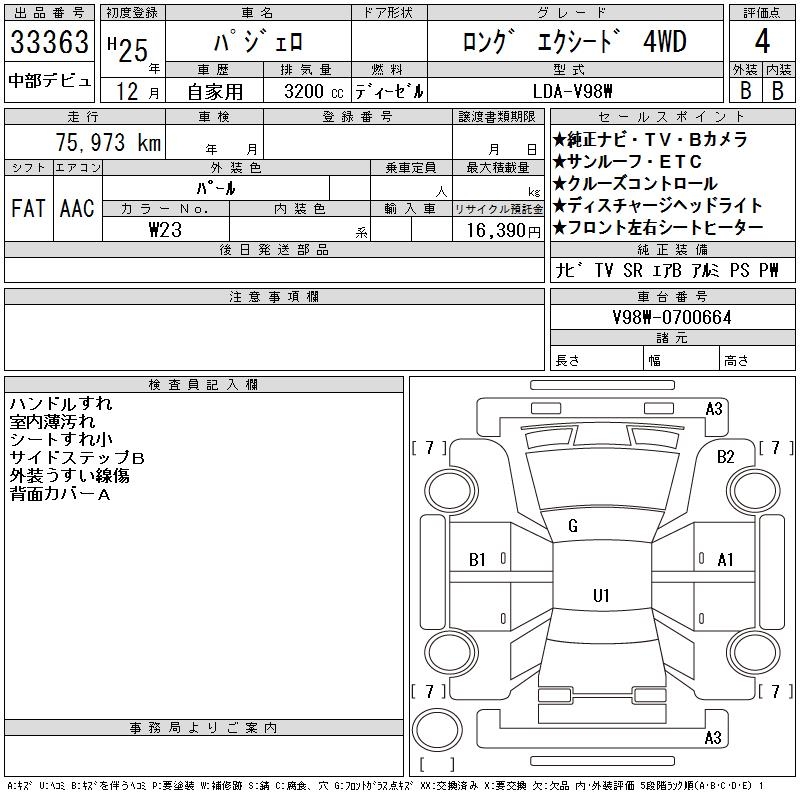Select the B grade under 外装
Viewport: 800px width, 800px height.
click(x=745, y=91)
